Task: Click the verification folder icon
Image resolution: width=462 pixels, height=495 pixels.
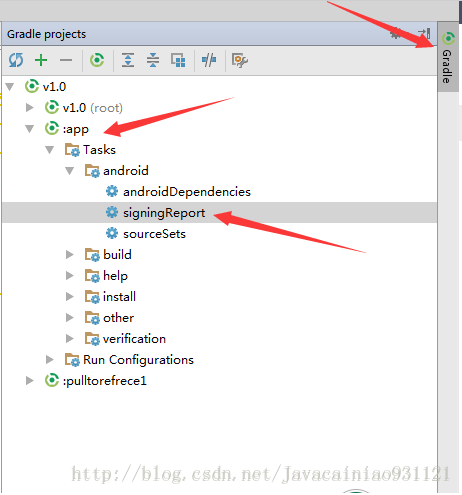Action: (x=92, y=339)
